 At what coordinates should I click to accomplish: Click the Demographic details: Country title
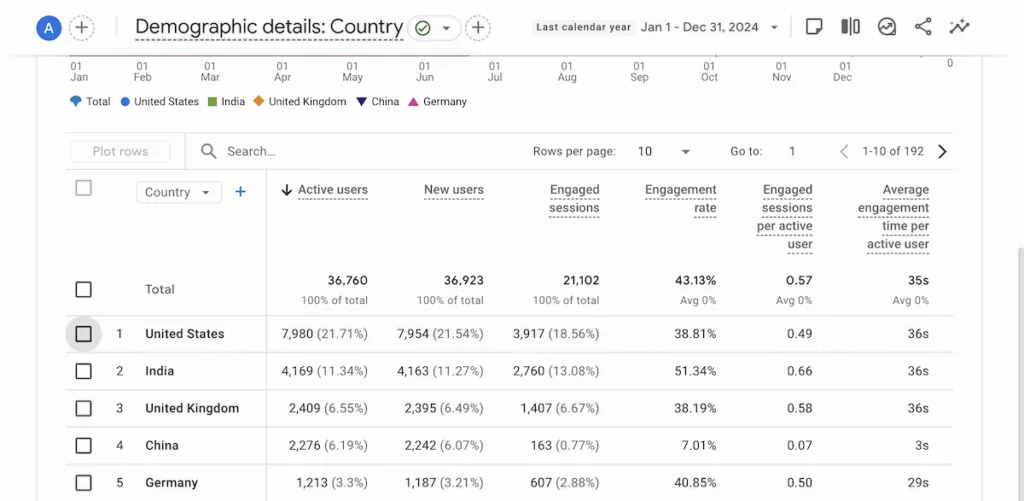[268, 27]
